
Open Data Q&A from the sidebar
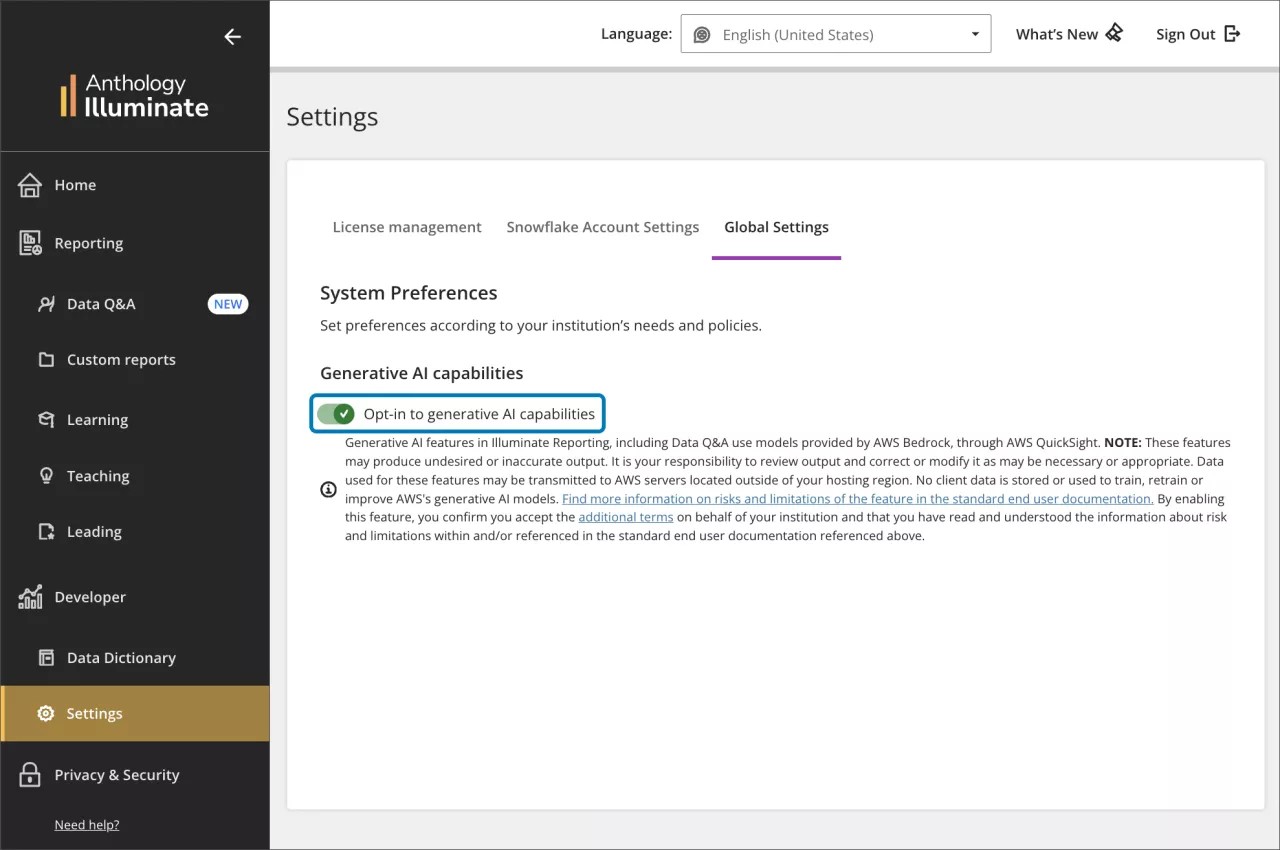point(47,303)
